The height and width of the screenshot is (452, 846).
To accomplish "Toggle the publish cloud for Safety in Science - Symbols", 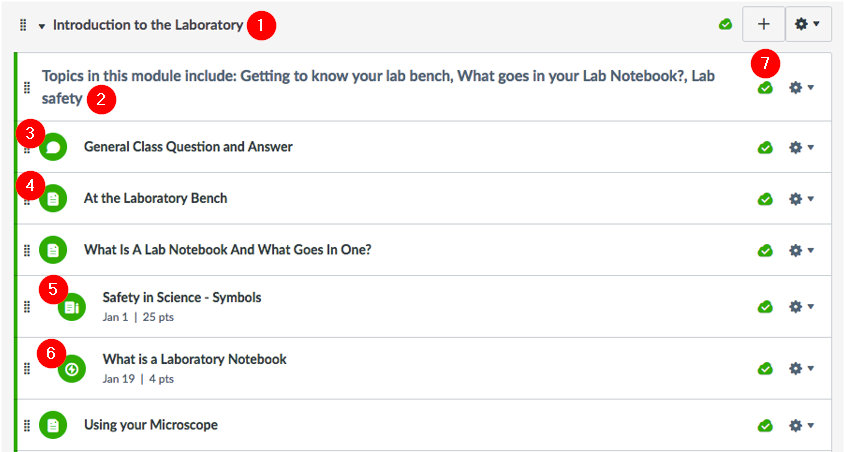I will [x=765, y=307].
